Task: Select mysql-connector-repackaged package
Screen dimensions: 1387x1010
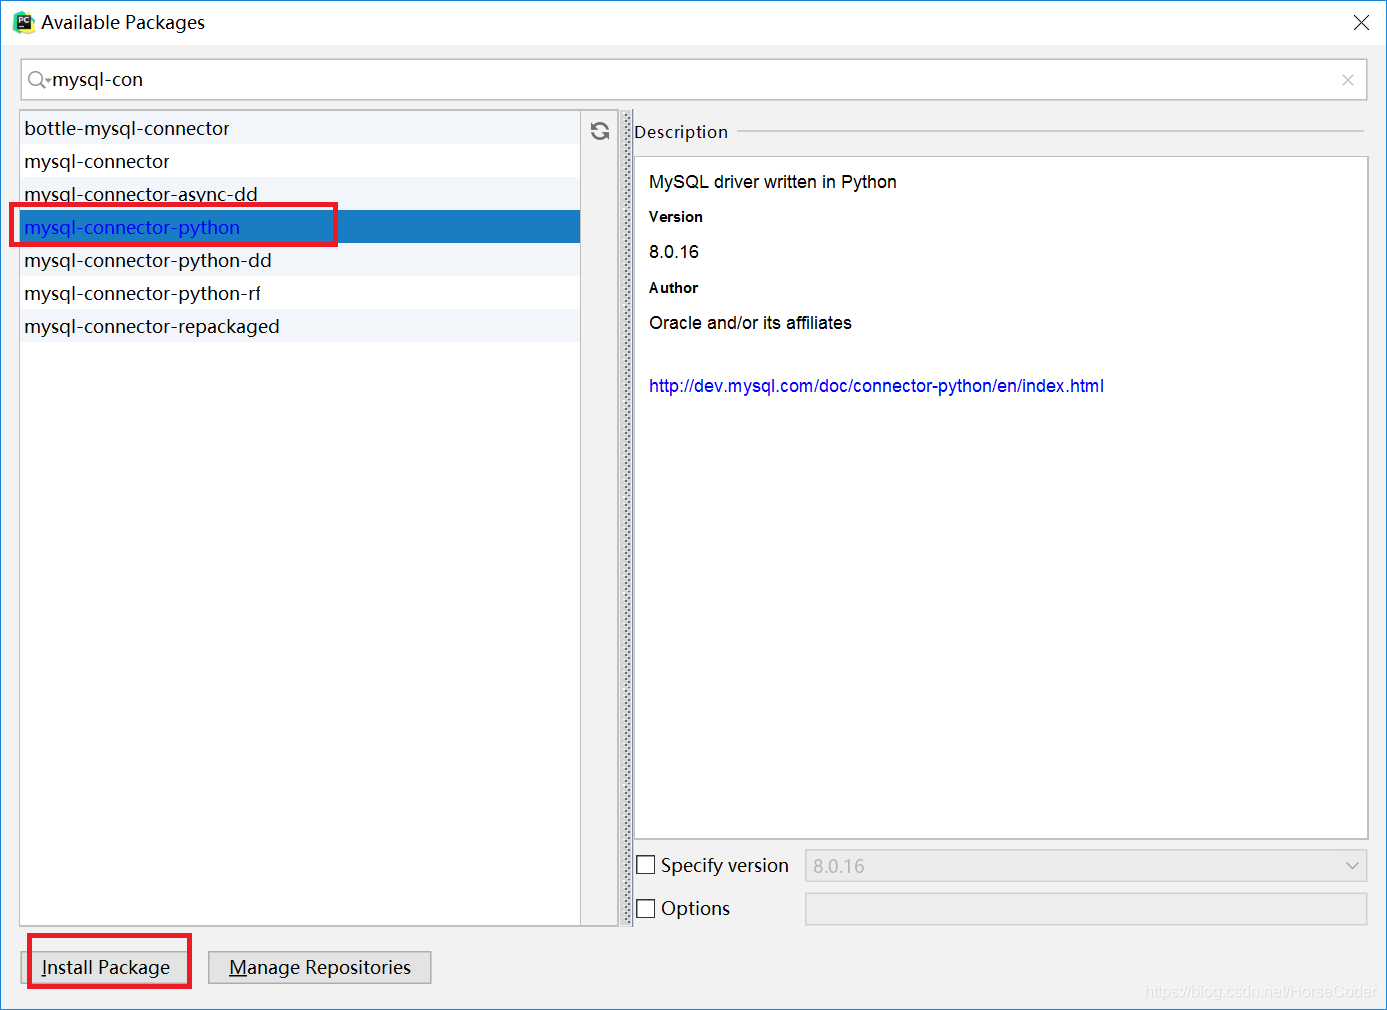Action: click(x=300, y=326)
